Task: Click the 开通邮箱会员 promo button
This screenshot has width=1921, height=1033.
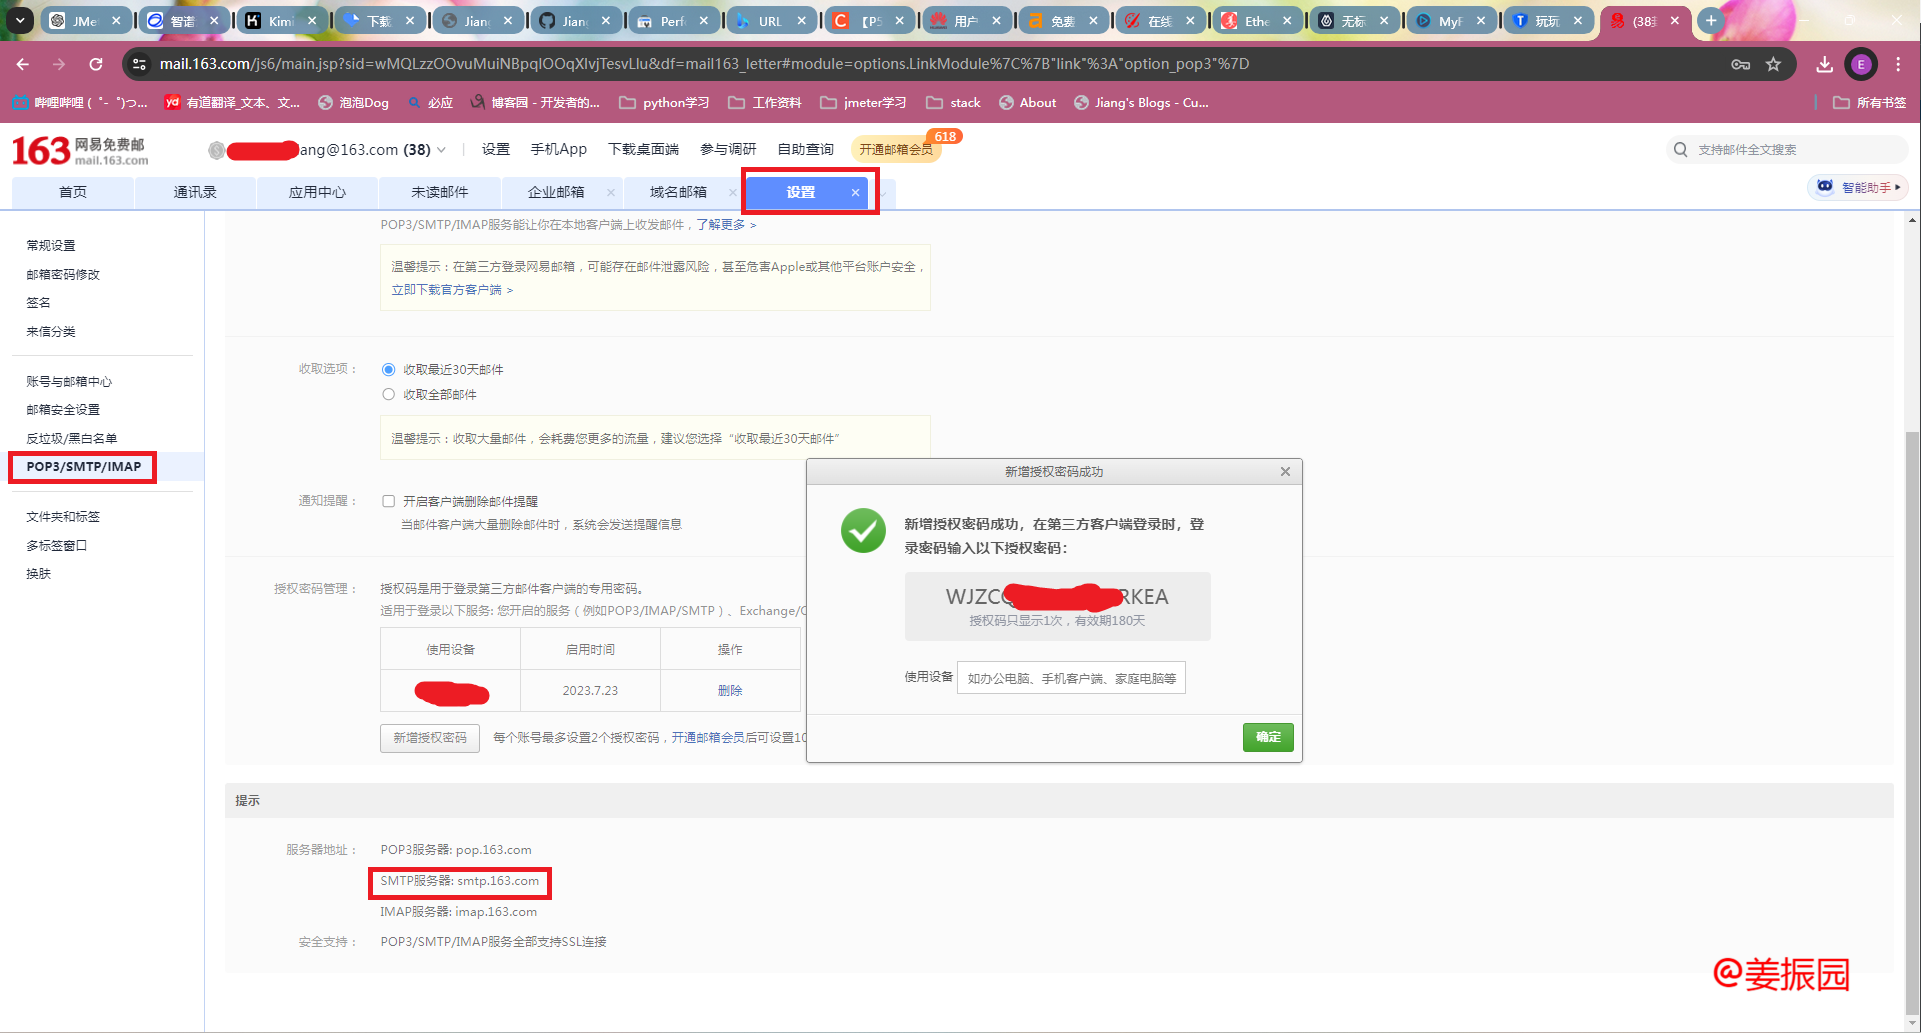Action: point(896,150)
